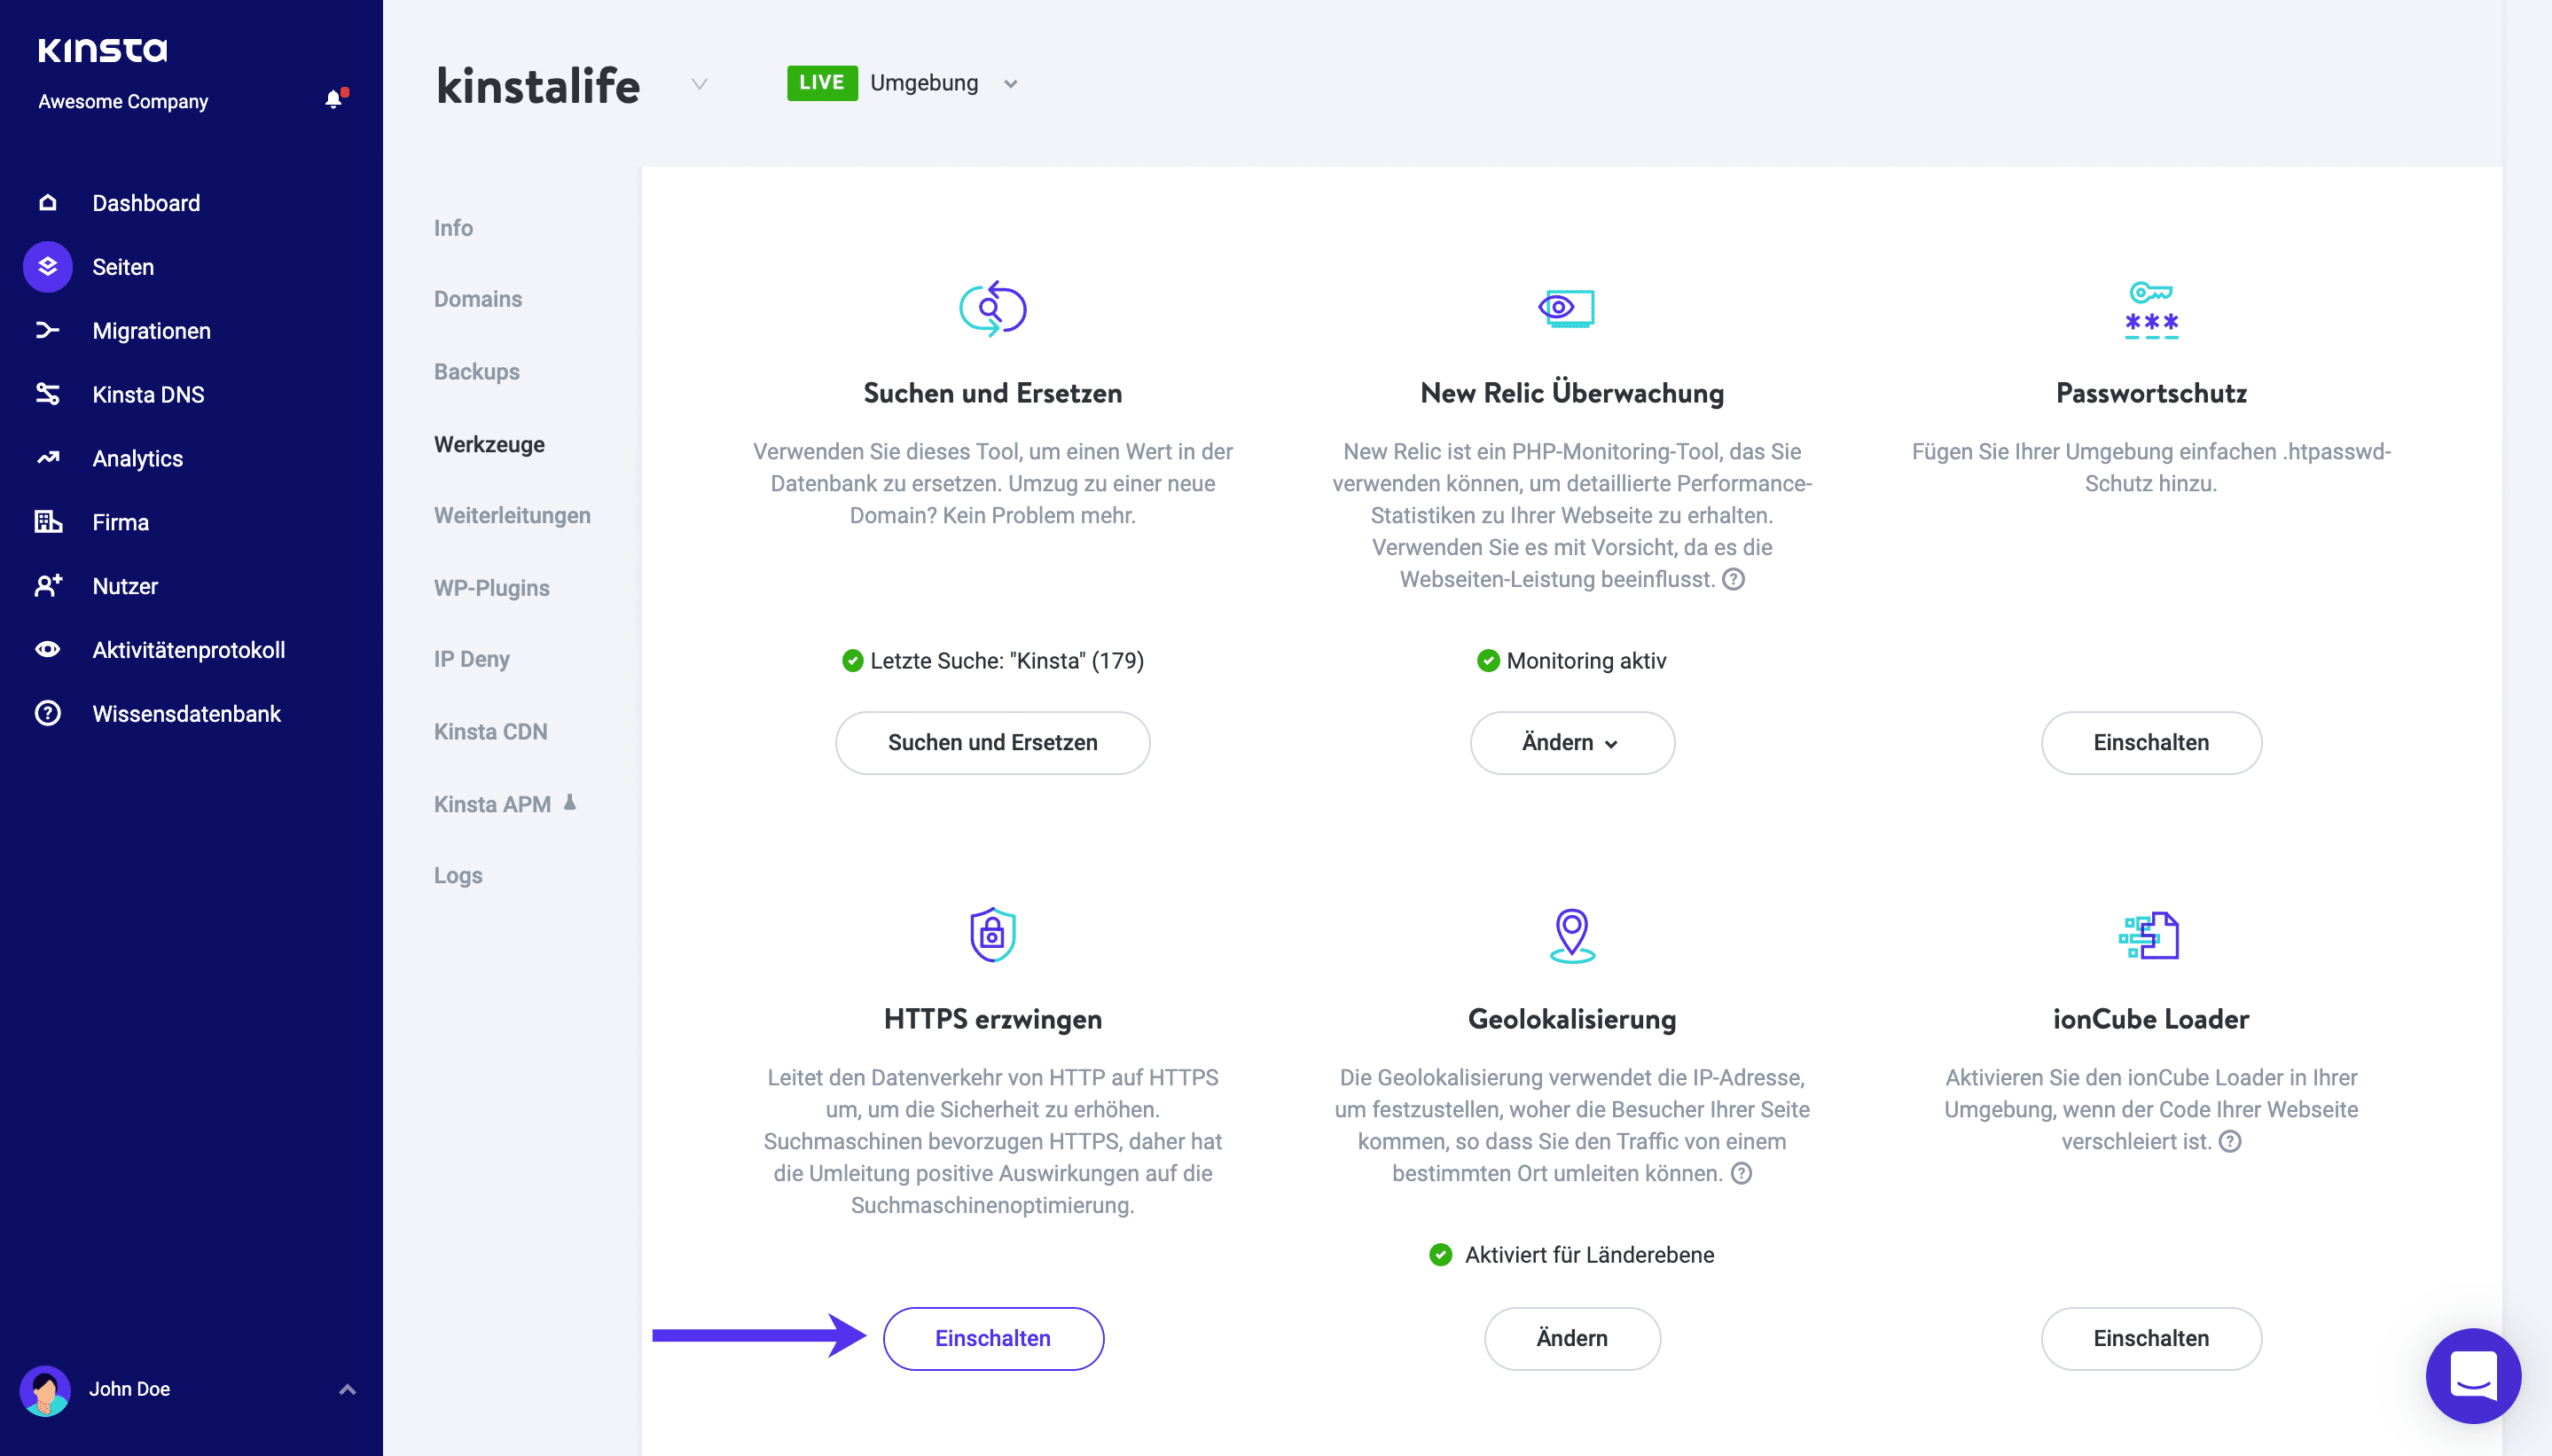The image size is (2552, 1456).
Task: Open the chat support widget
Action: pos(2473,1376)
